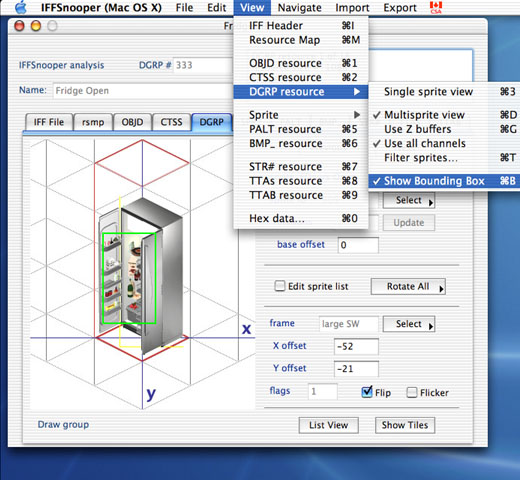The image size is (520, 480).
Task: Close the open View menu
Action: pyautogui.click(x=252, y=7)
